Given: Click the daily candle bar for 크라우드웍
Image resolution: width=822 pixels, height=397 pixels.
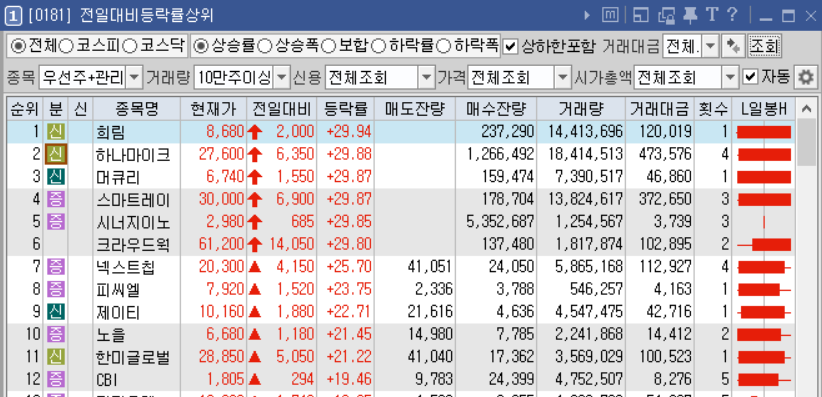Looking at the screenshot, I should 764,244.
